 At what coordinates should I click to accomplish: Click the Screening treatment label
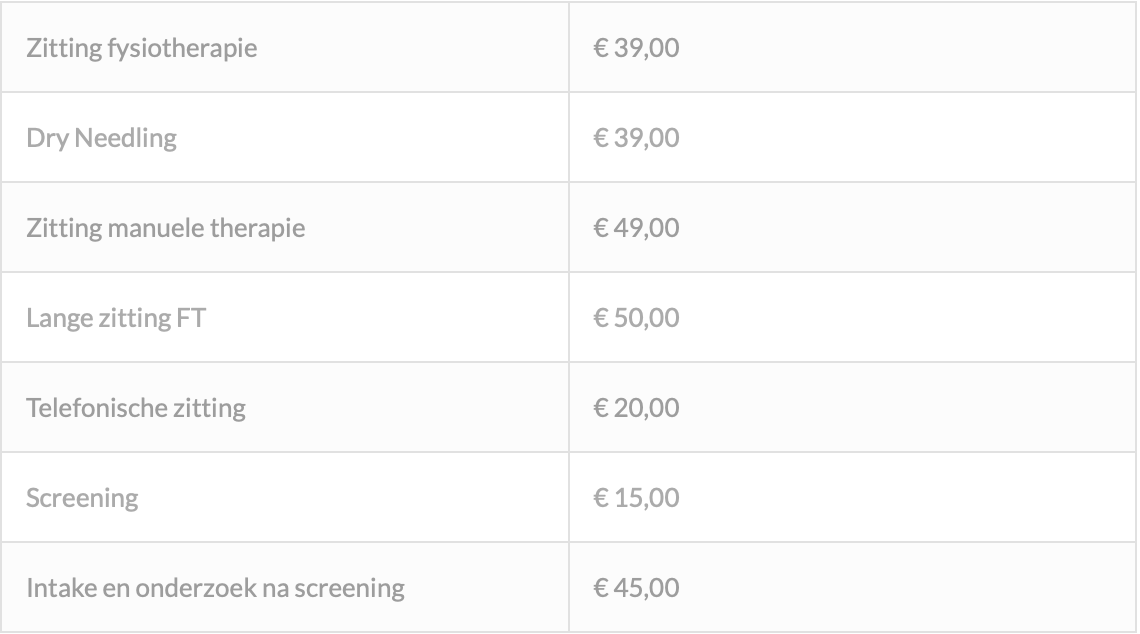click(x=82, y=498)
